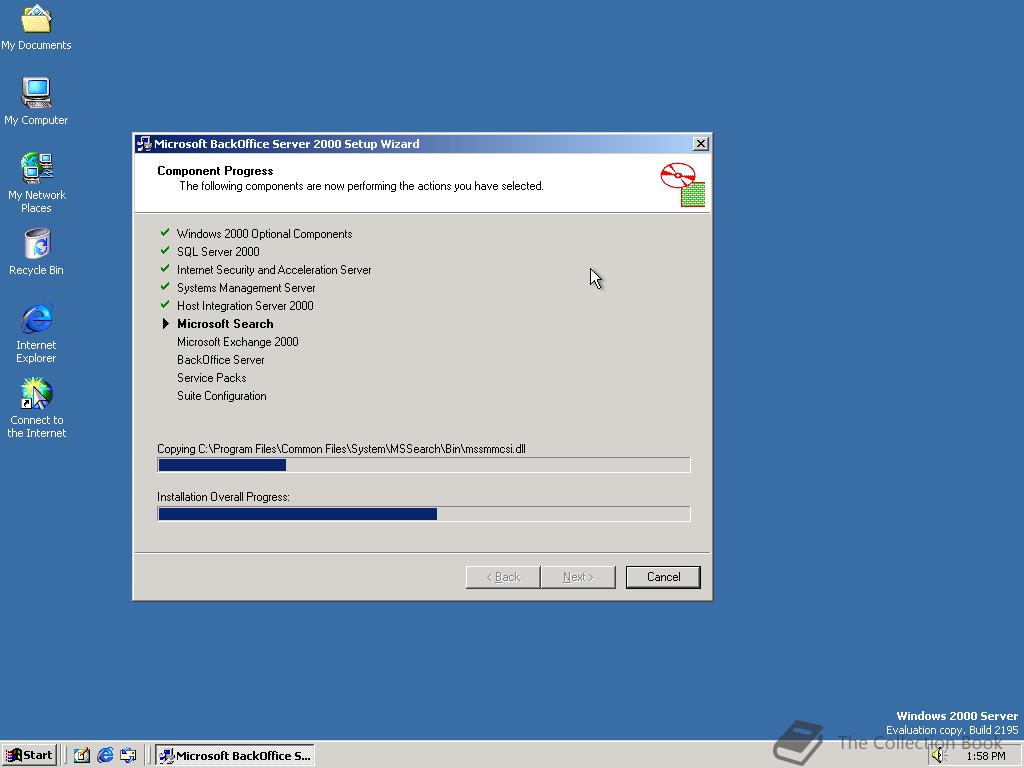This screenshot has height=768, width=1024.
Task: Select My Network Places icon
Action: pos(36,183)
